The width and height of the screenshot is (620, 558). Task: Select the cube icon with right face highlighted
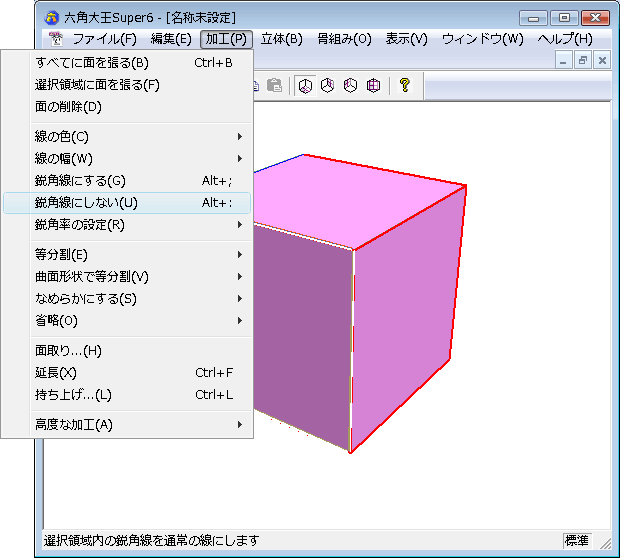point(327,85)
